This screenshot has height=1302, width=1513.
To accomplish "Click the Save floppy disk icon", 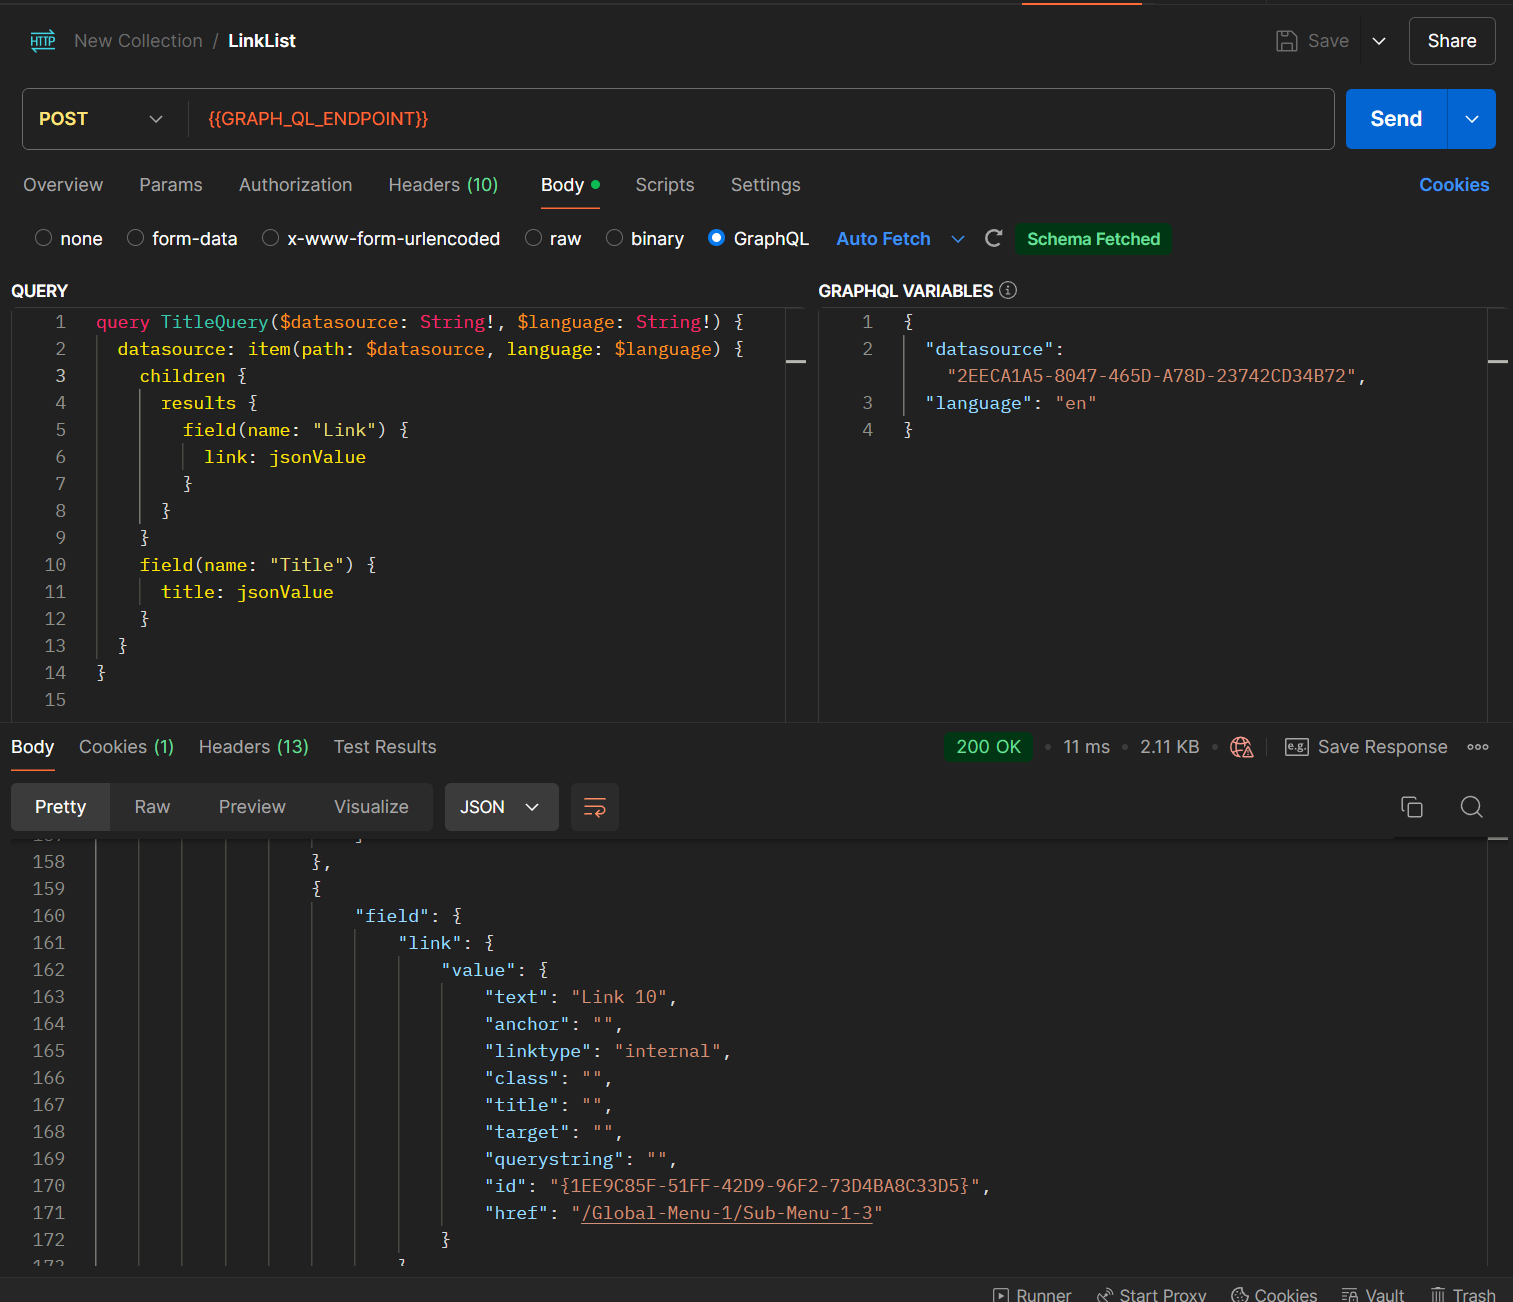I will point(1287,41).
